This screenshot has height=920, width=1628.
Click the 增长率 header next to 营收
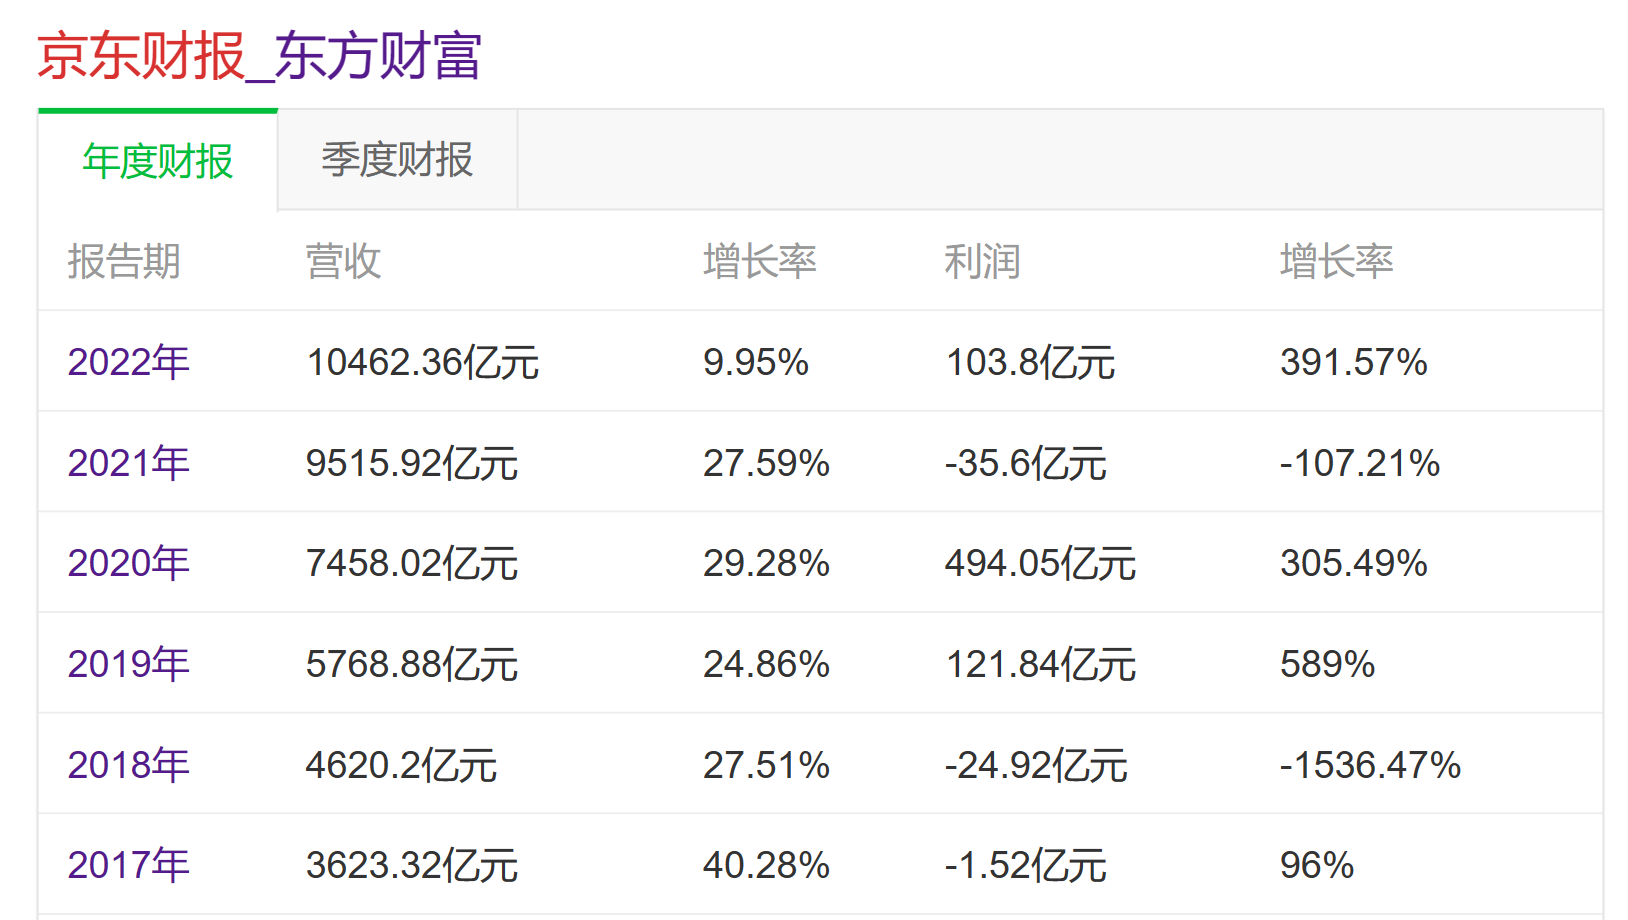760,262
